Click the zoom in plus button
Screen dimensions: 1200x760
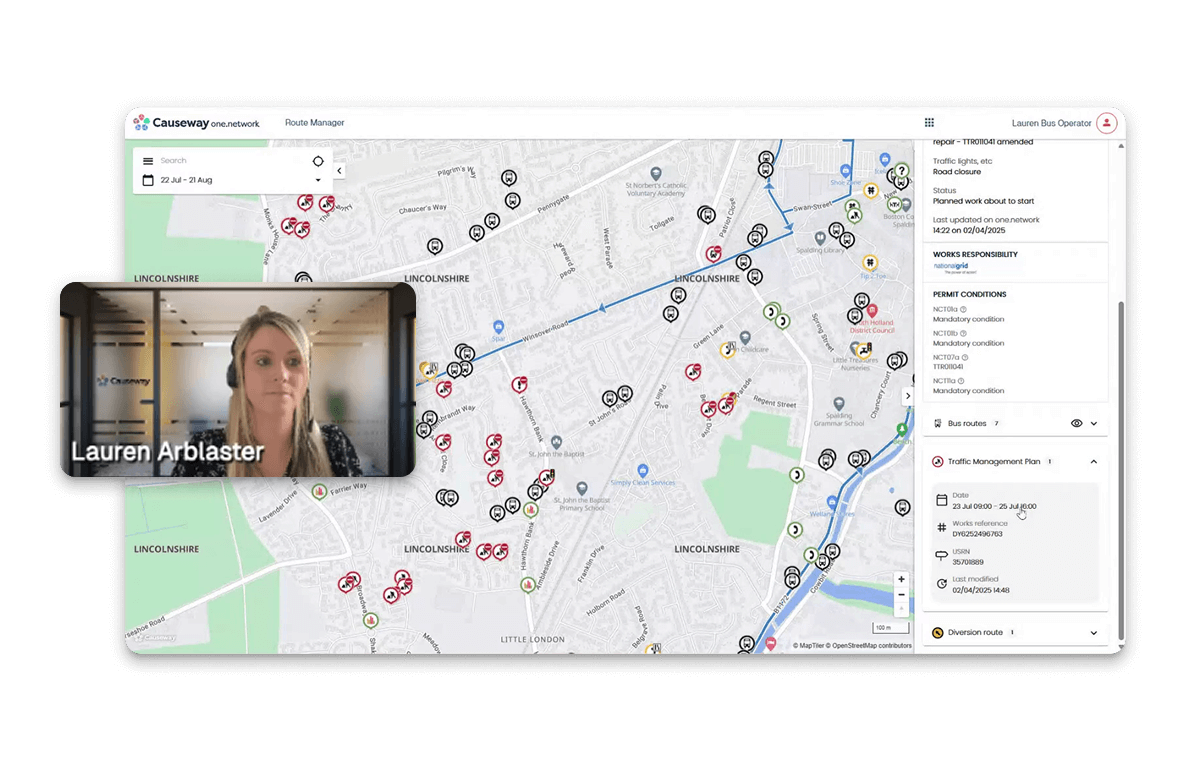(901, 580)
